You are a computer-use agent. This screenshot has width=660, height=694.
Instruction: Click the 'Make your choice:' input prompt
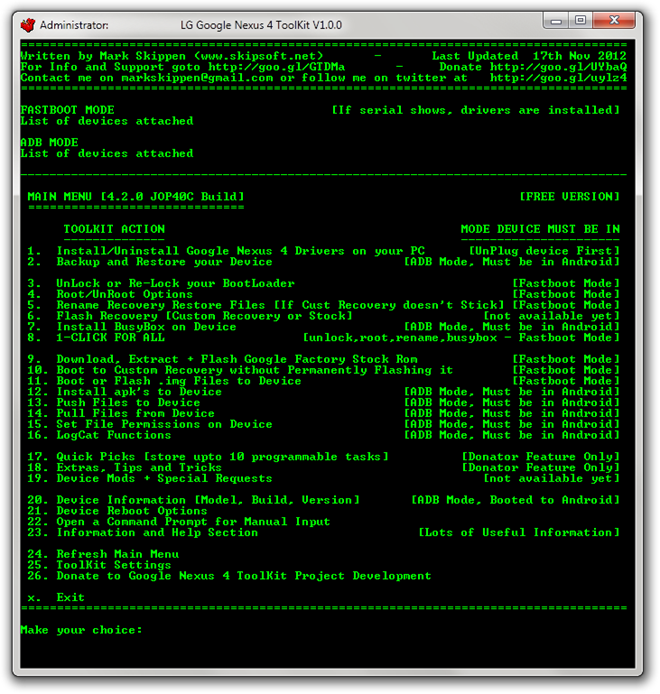pos(81,630)
